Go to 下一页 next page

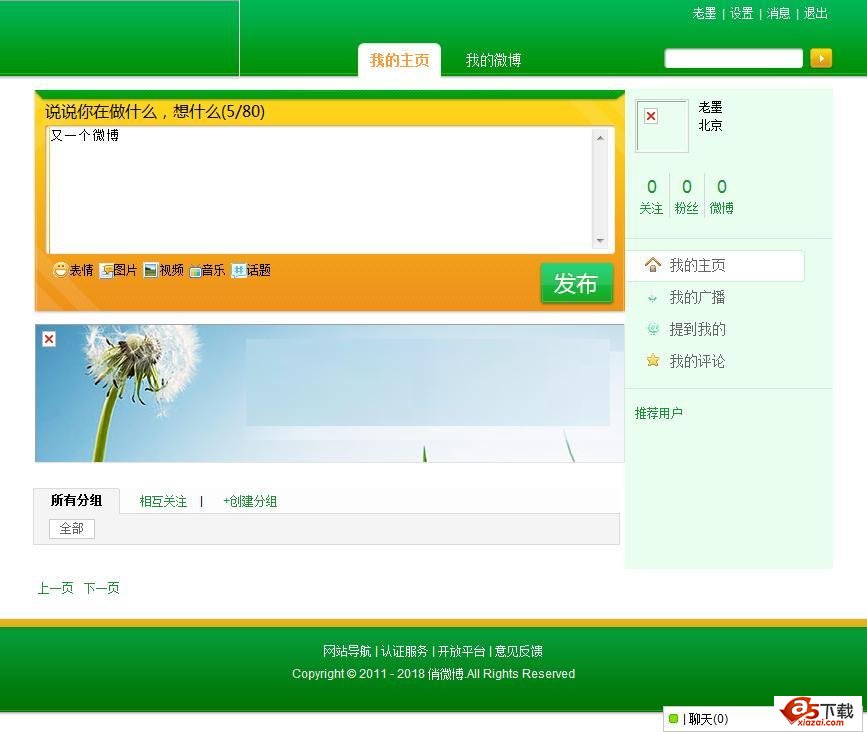(101, 588)
